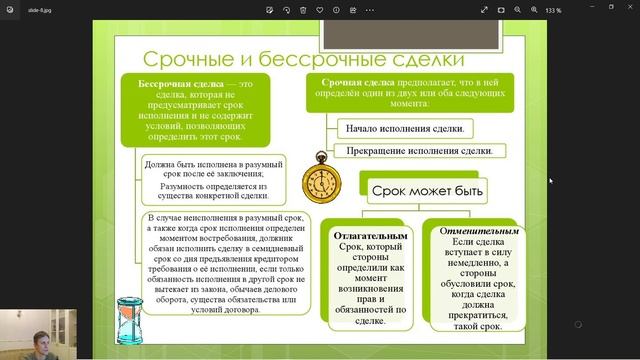The image size is (640, 360).
Task: Delete the image with the trash icon
Action: 303,10
